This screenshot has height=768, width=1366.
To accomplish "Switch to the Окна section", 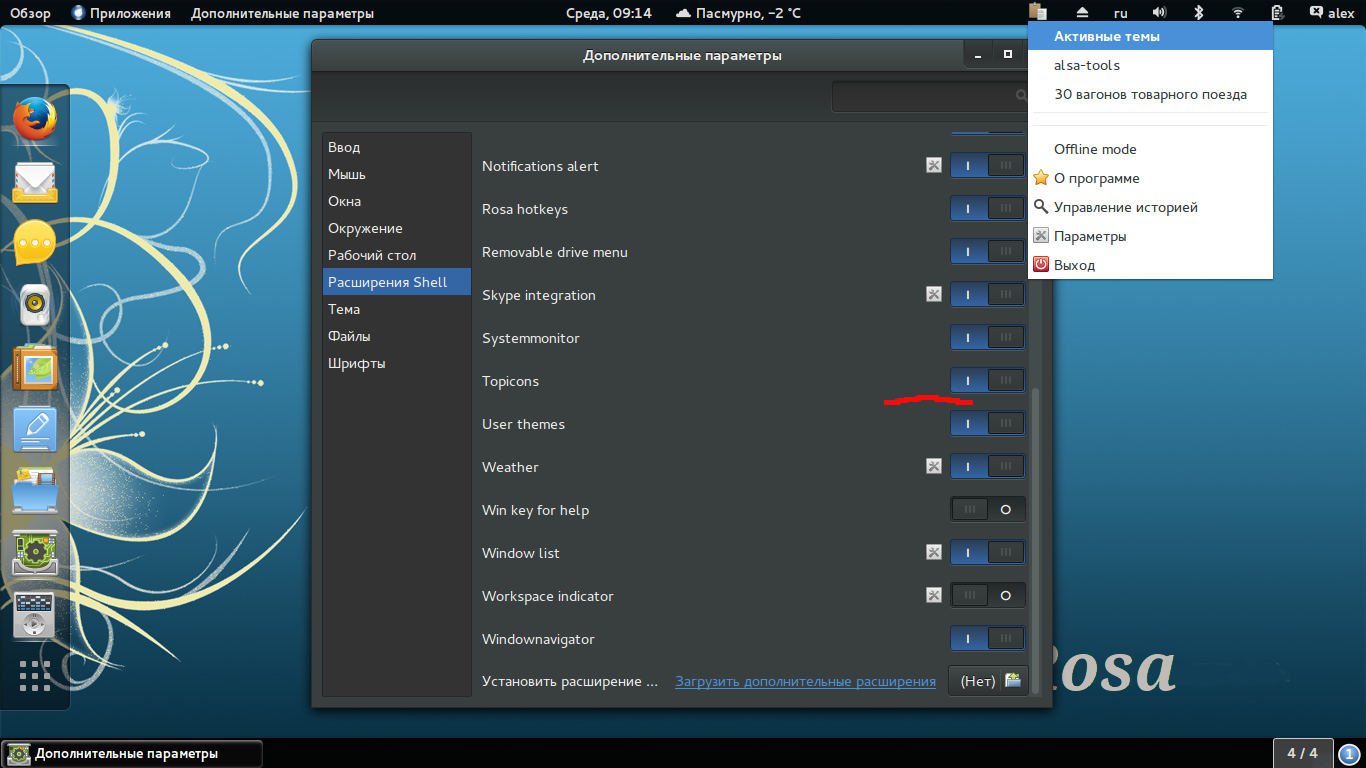I will (397, 201).
